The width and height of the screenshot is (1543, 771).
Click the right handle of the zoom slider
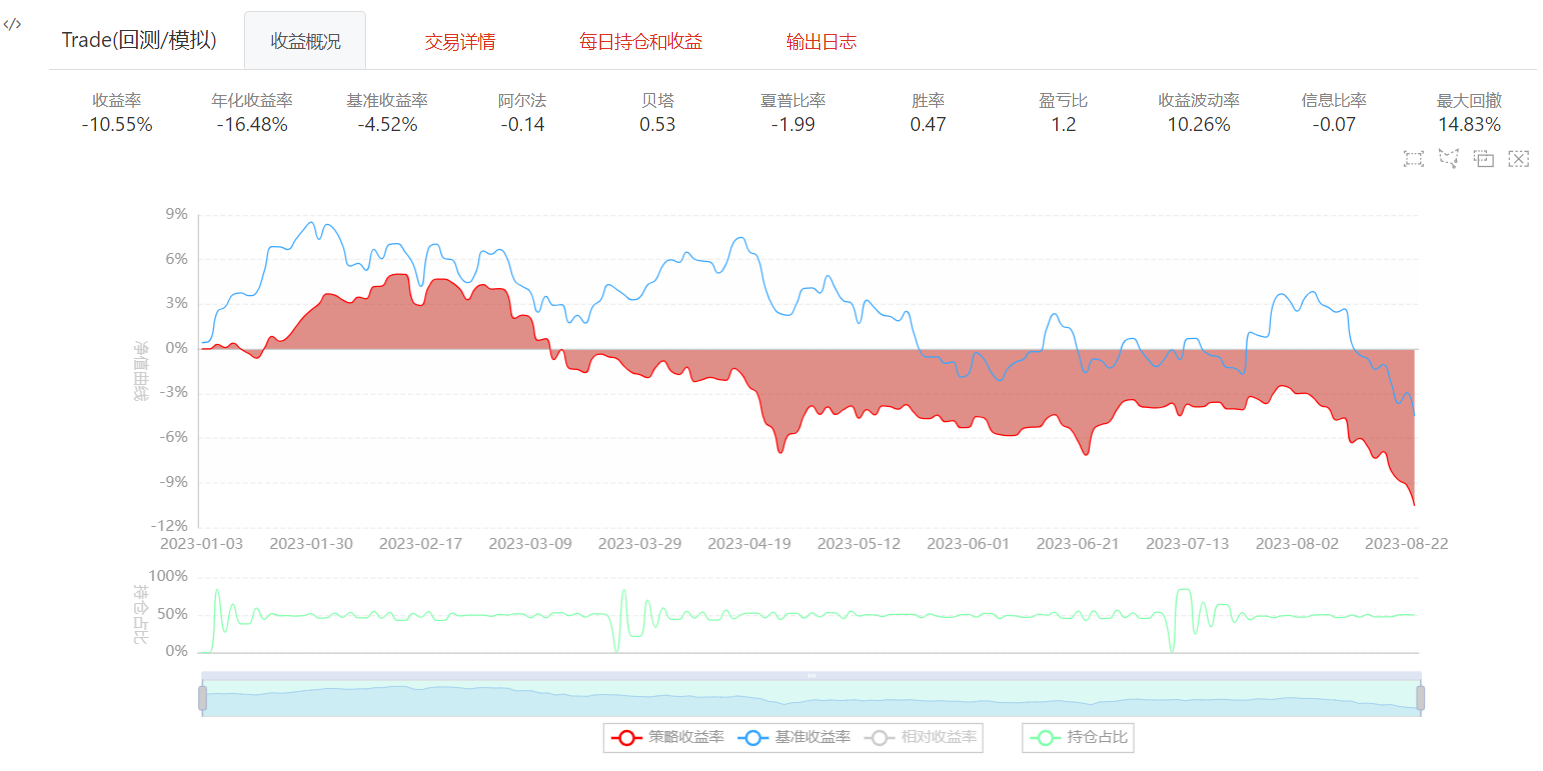(x=1420, y=698)
